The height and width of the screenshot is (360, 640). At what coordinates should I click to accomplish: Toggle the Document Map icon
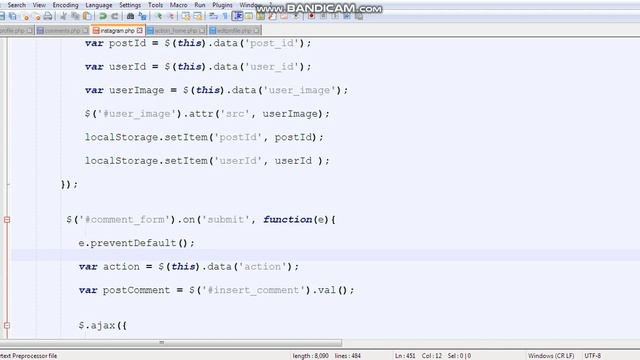pos(260,16)
